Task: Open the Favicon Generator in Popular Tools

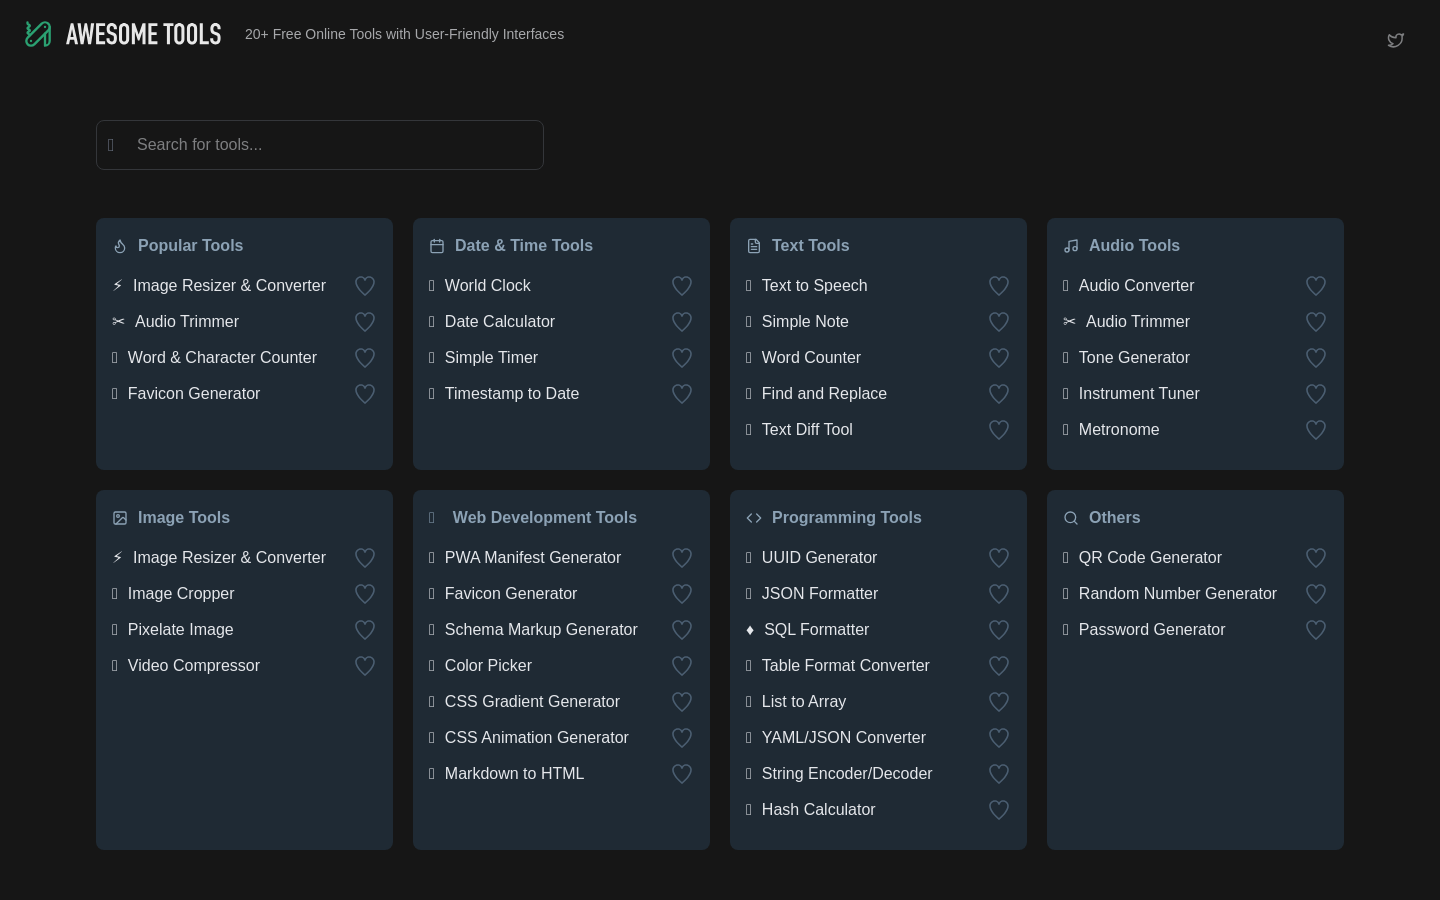Action: (194, 394)
